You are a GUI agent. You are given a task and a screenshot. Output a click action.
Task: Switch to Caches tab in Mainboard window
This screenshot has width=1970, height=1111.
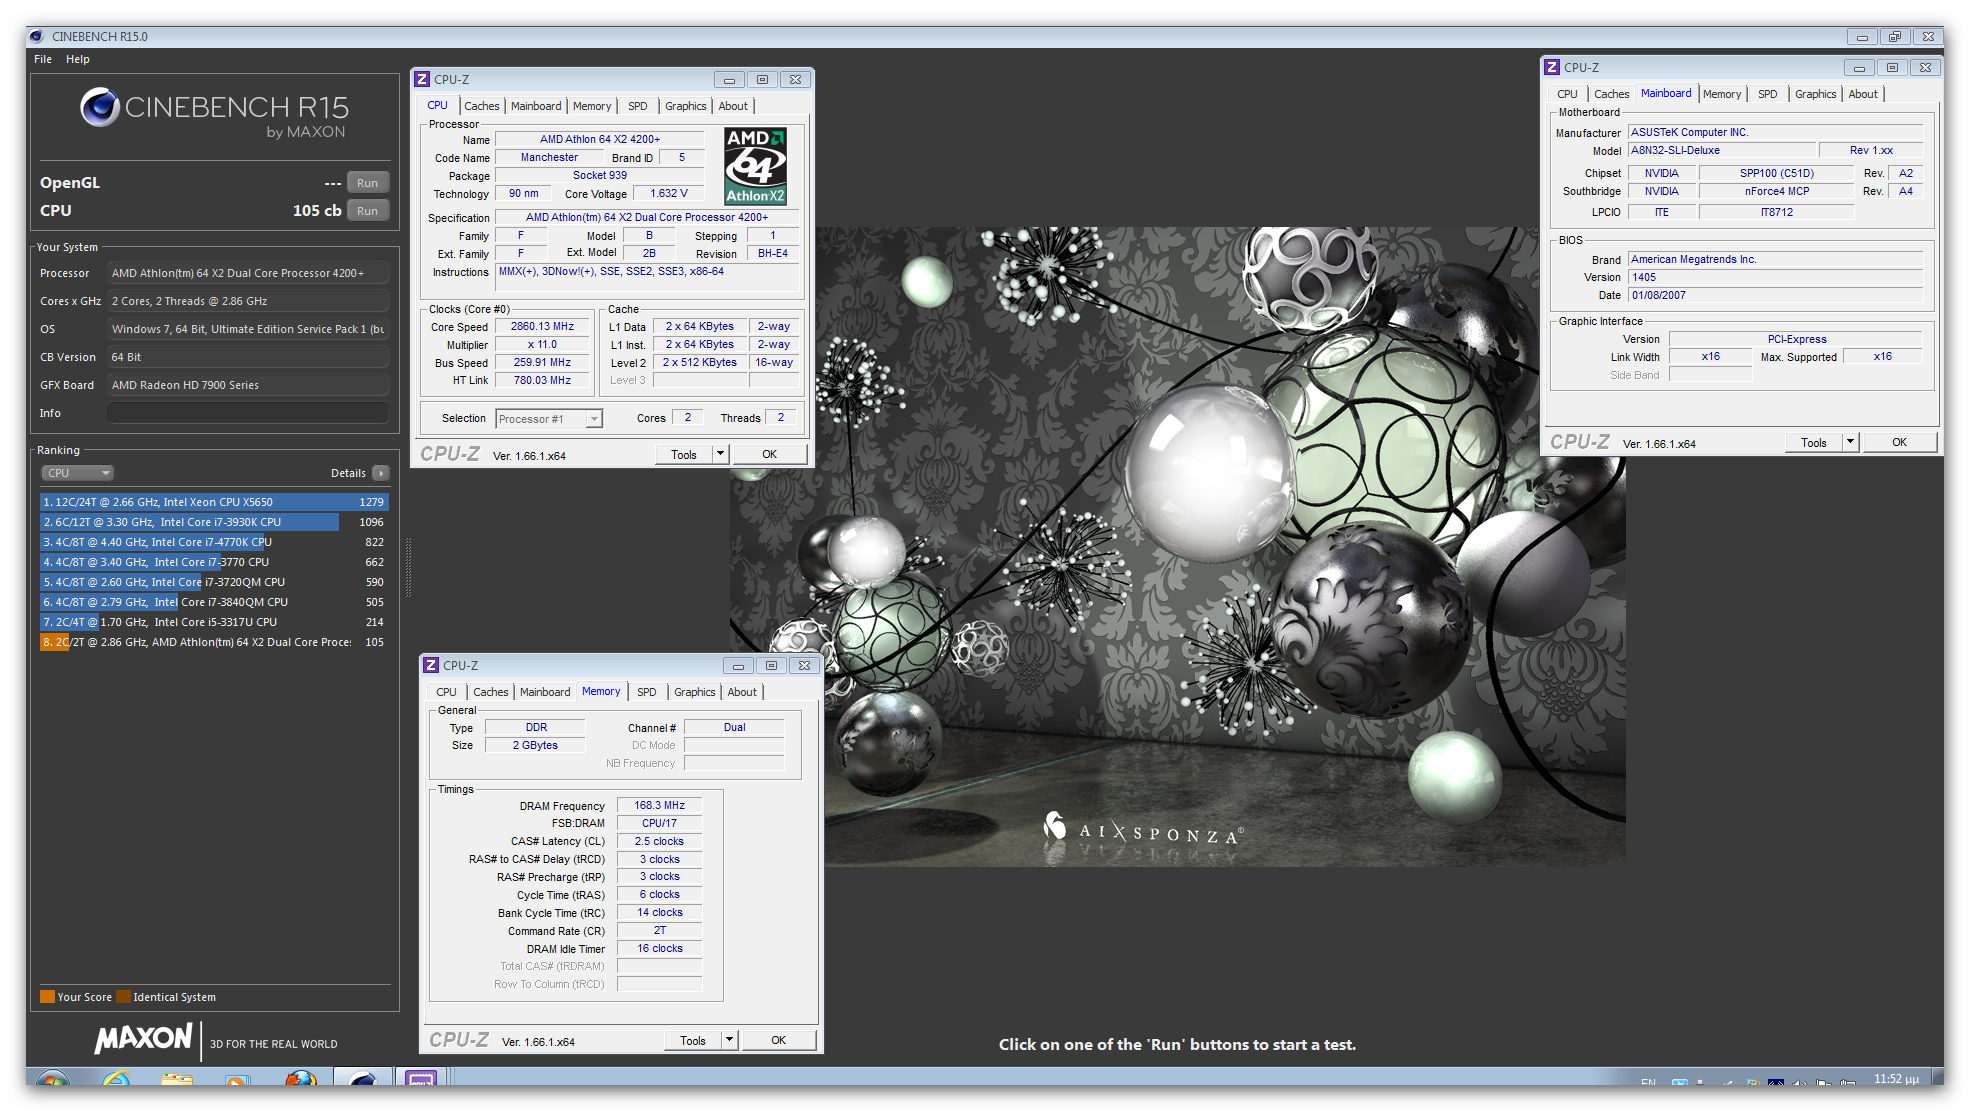pyautogui.click(x=1611, y=94)
